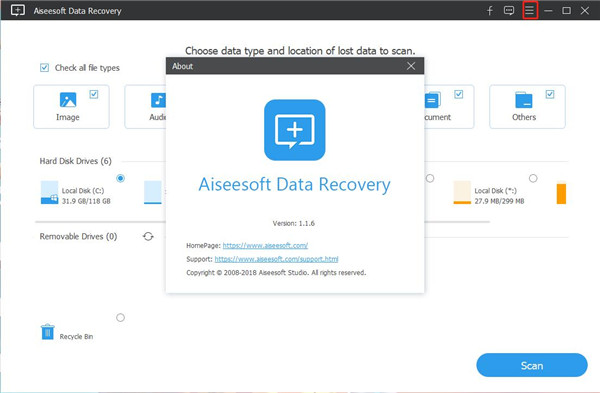Uncheck the Document file type checkbox

[458, 94]
